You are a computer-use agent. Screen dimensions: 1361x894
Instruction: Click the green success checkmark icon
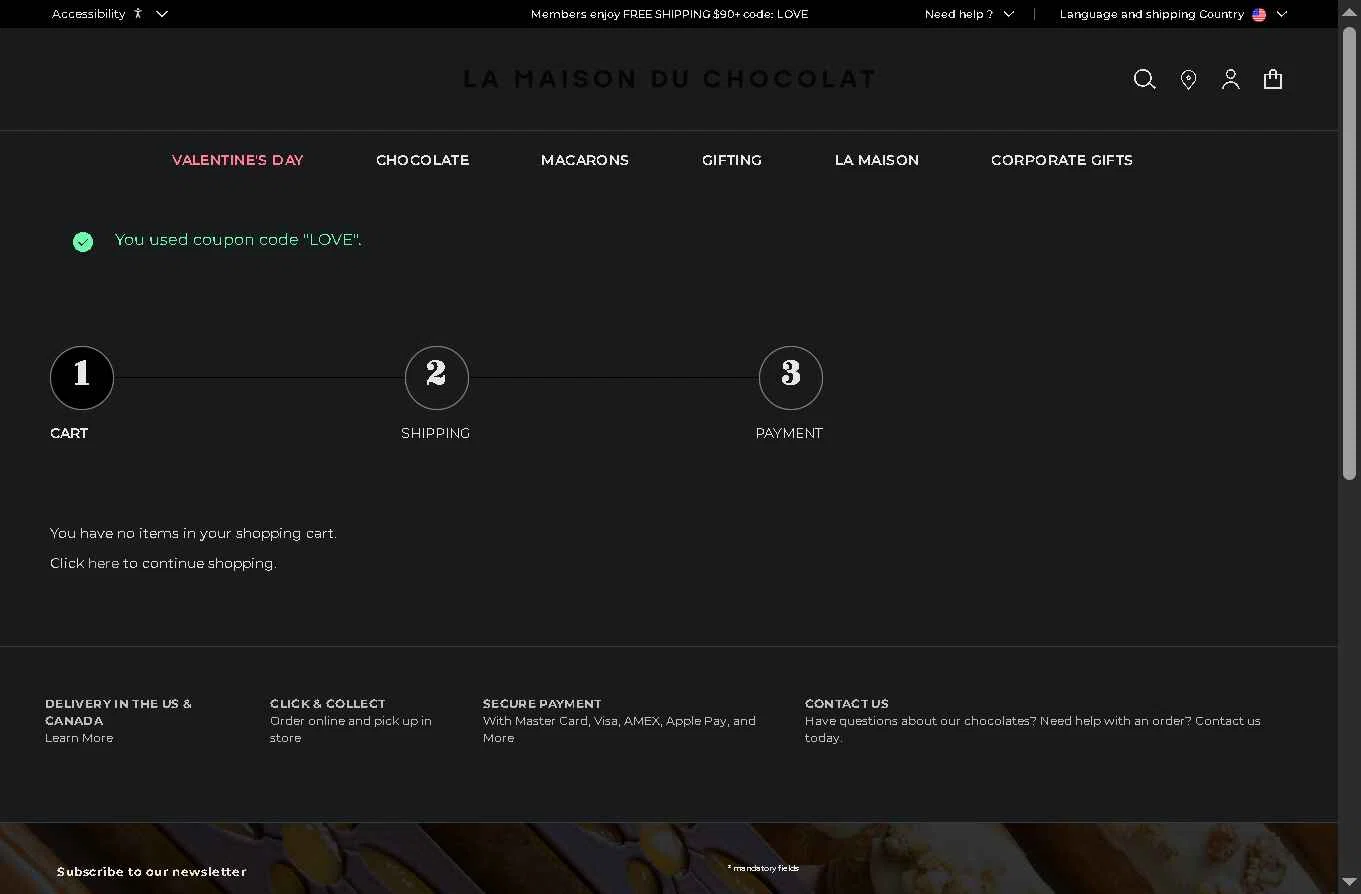[x=83, y=241]
